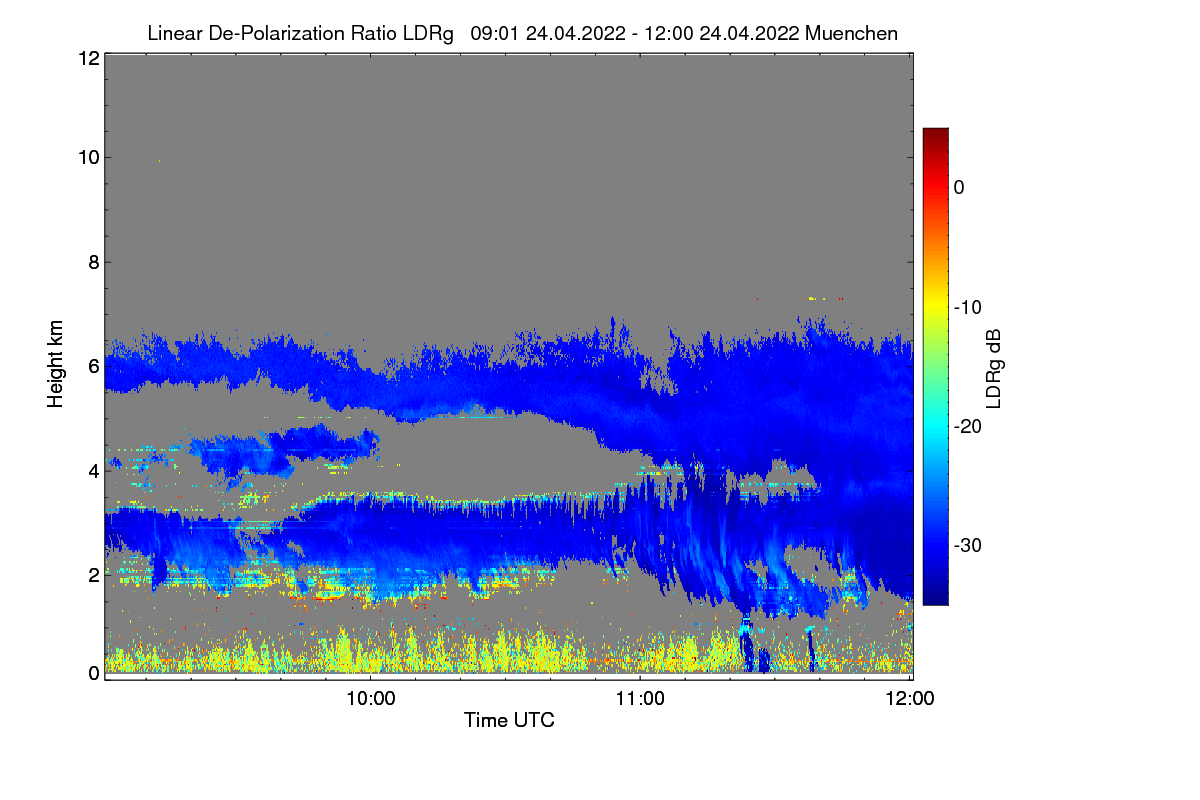Click the height axis label 4
Image resolution: width=1200 pixels, height=800 pixels.
(x=93, y=470)
